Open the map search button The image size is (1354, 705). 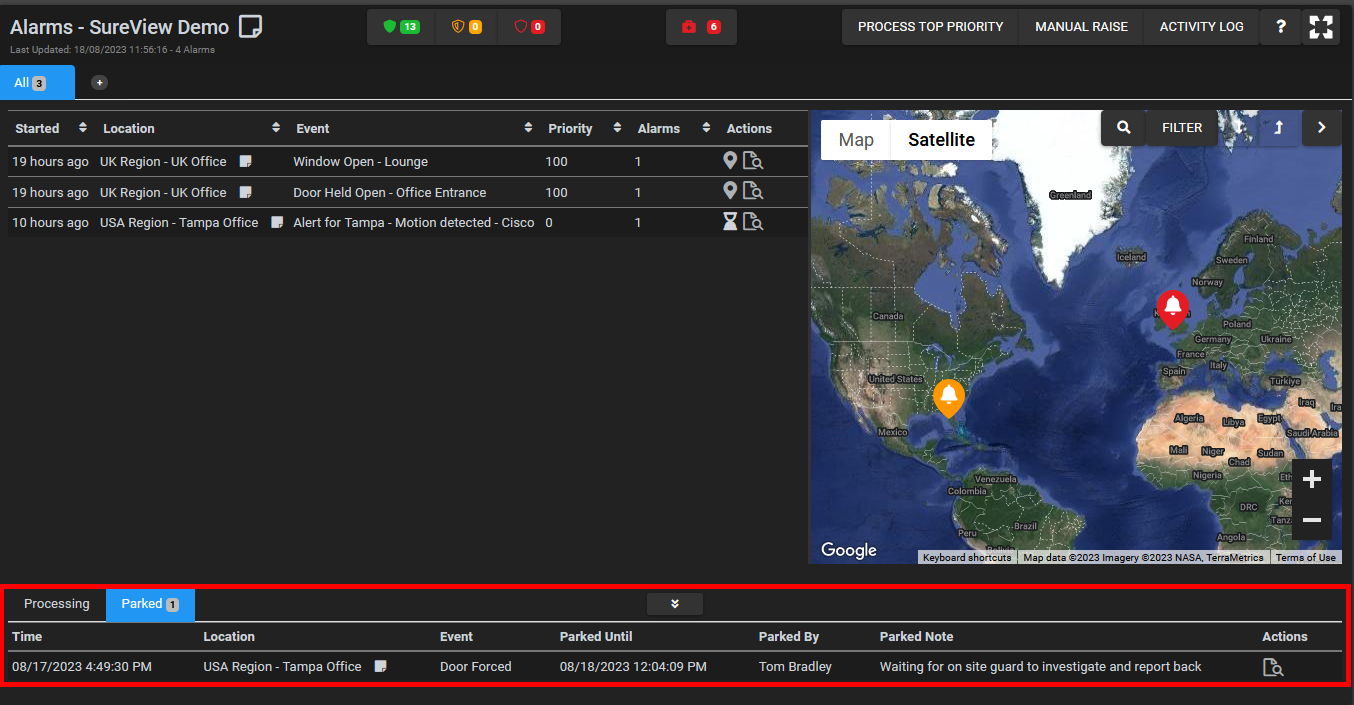point(1124,128)
